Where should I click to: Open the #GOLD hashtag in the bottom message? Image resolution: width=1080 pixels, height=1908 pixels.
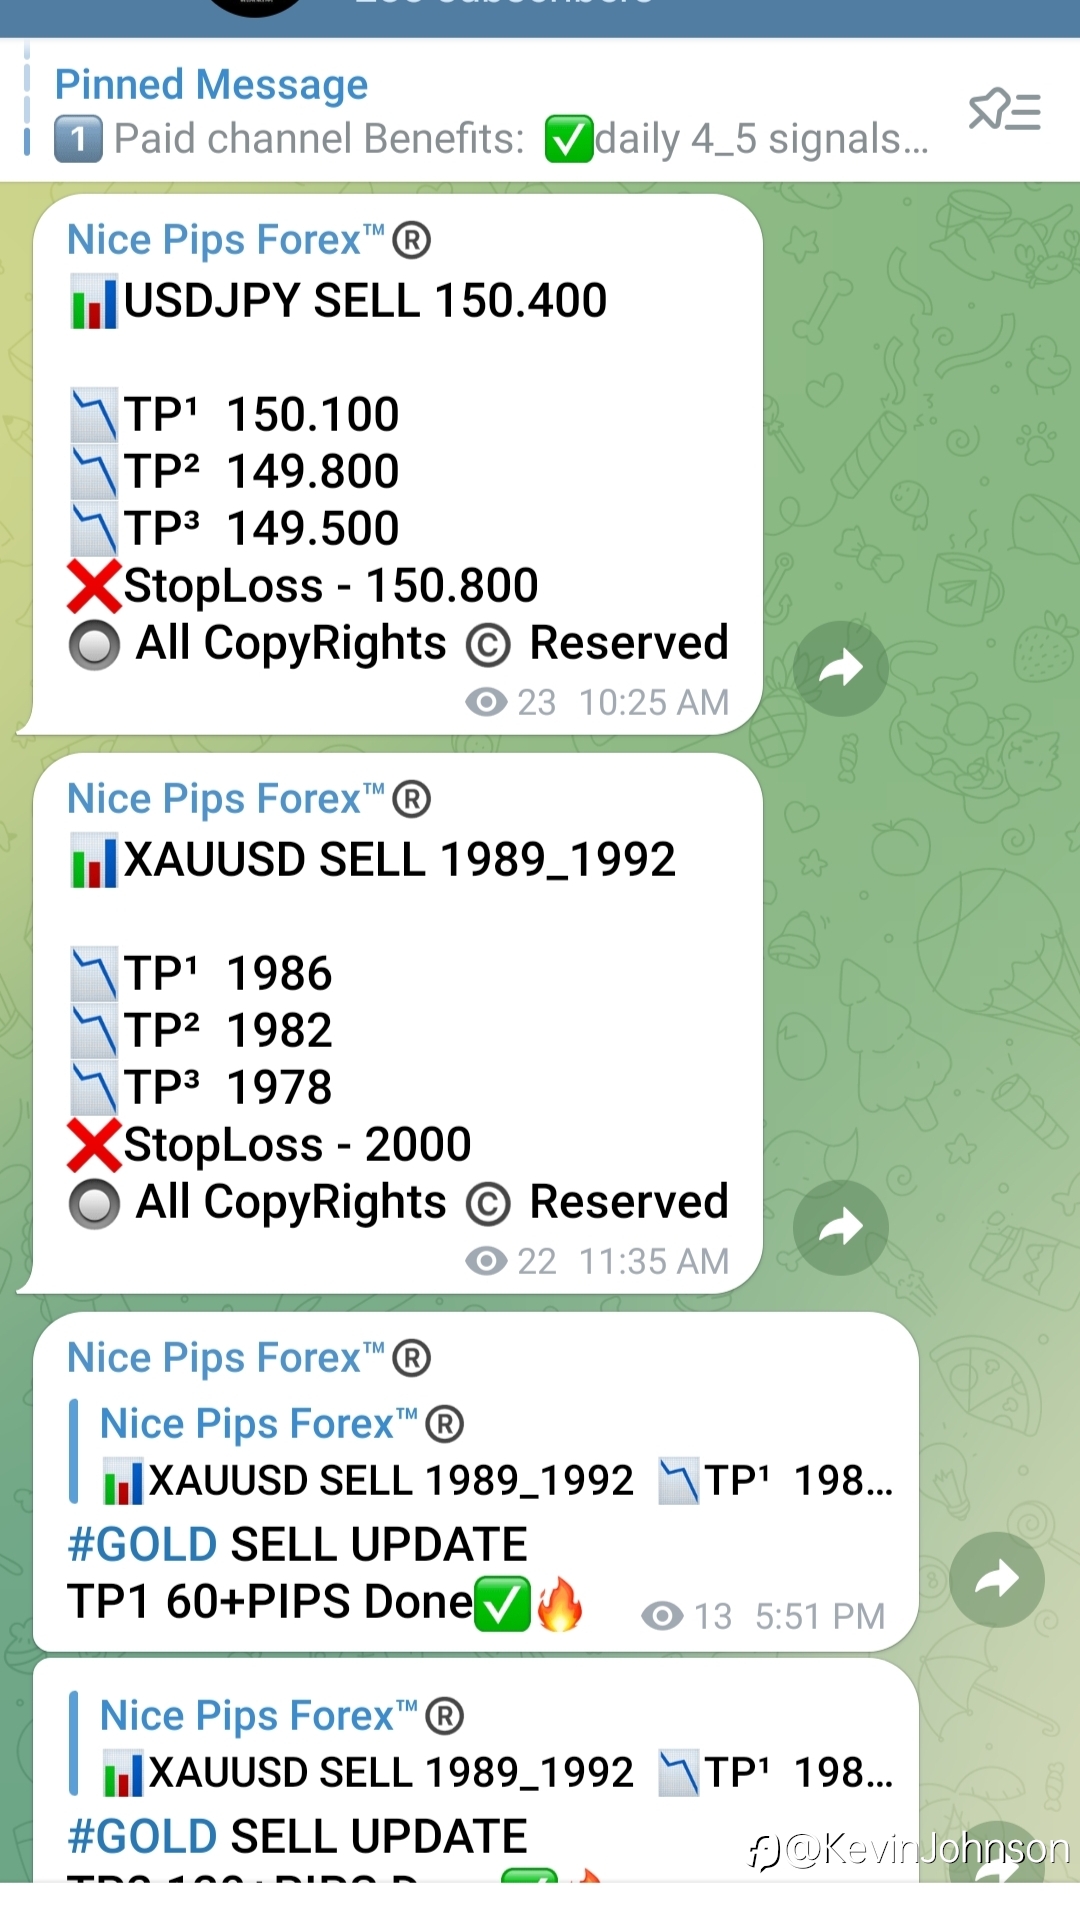pos(142,1836)
